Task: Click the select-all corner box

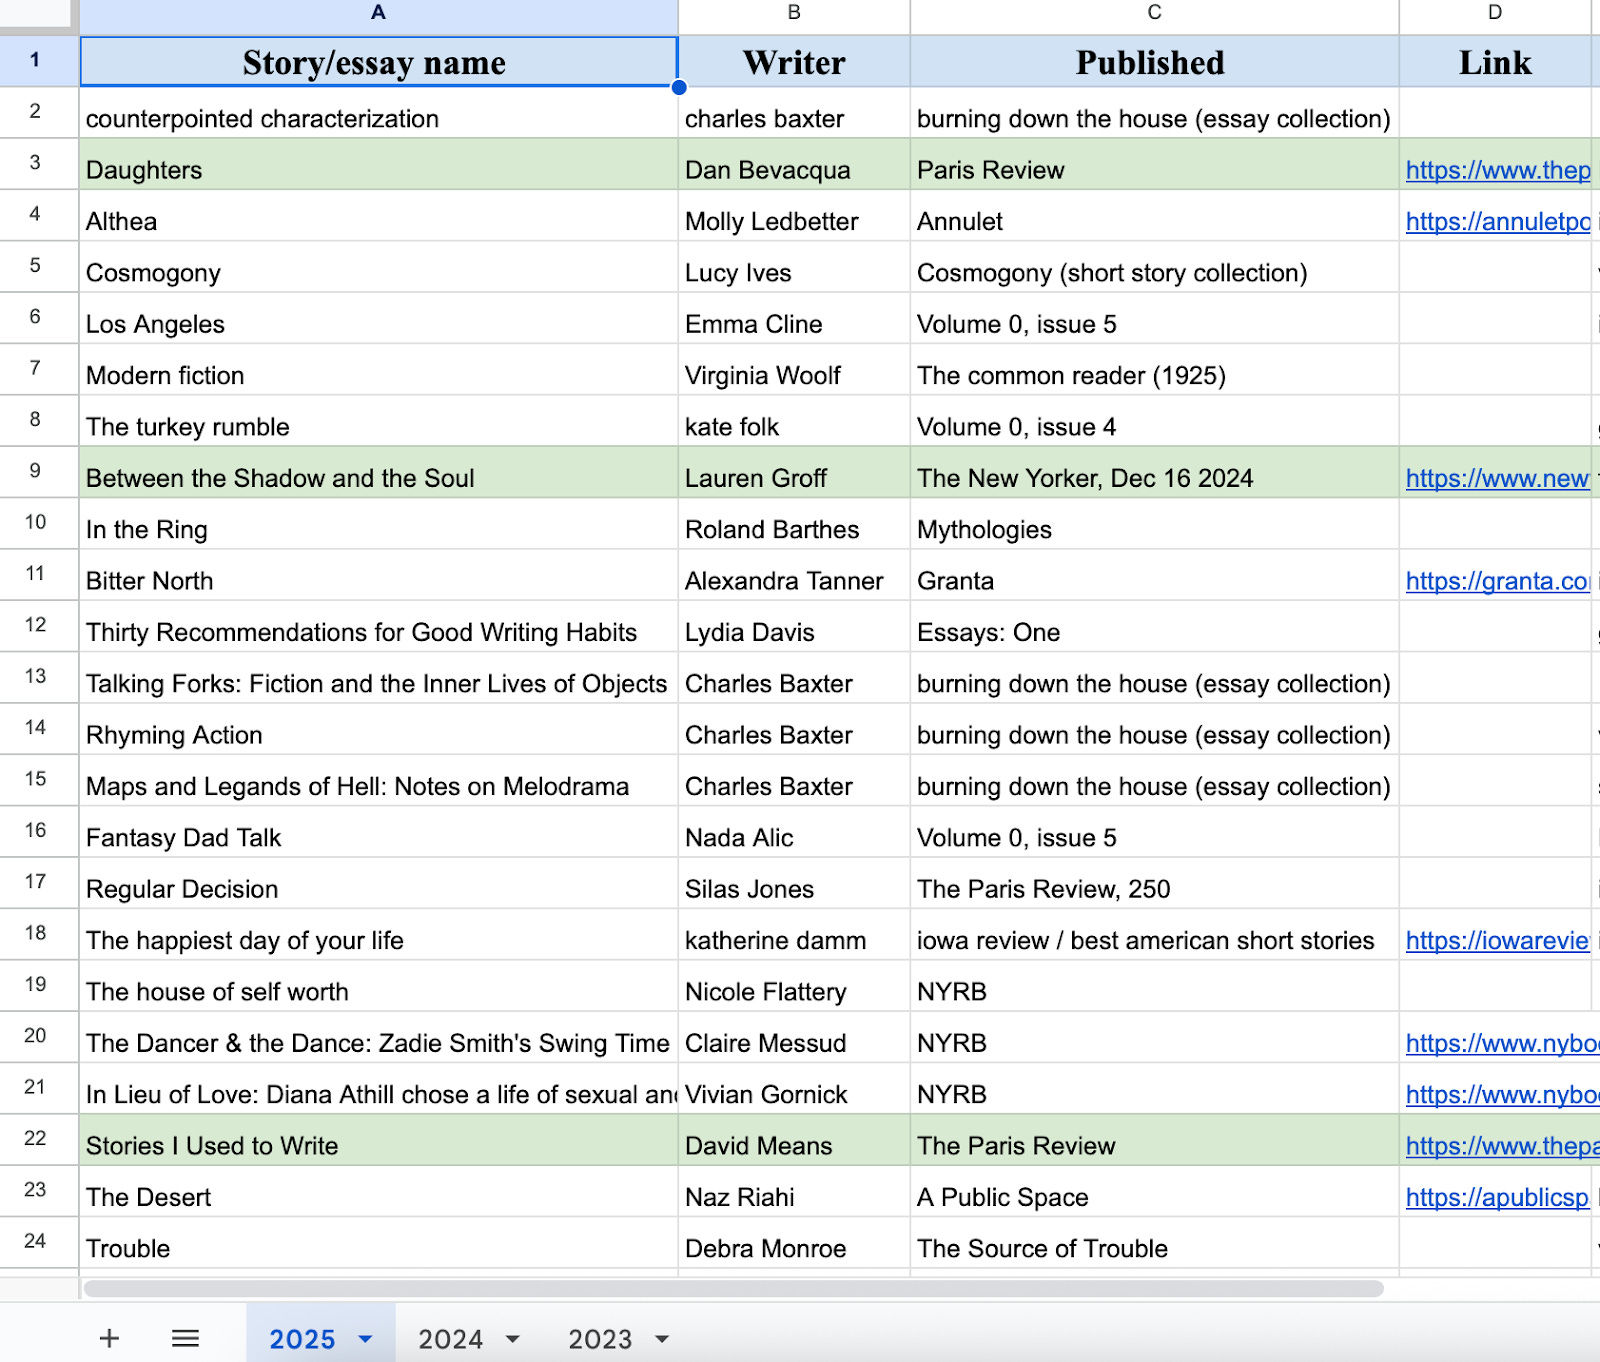Action: [38, 14]
